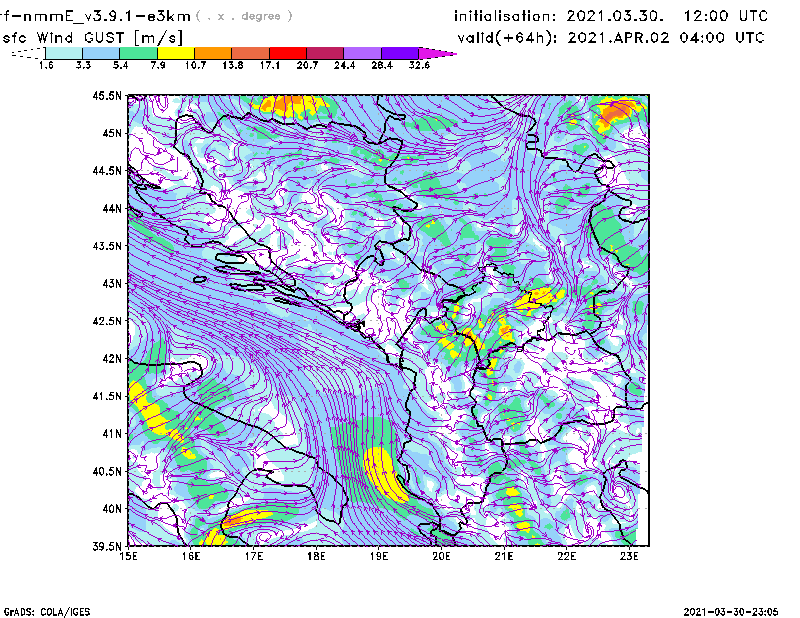Image resolution: width=800 pixels, height=618 pixels.
Task: Click the magenta arrow above 32.6
Action: (x=437, y=53)
